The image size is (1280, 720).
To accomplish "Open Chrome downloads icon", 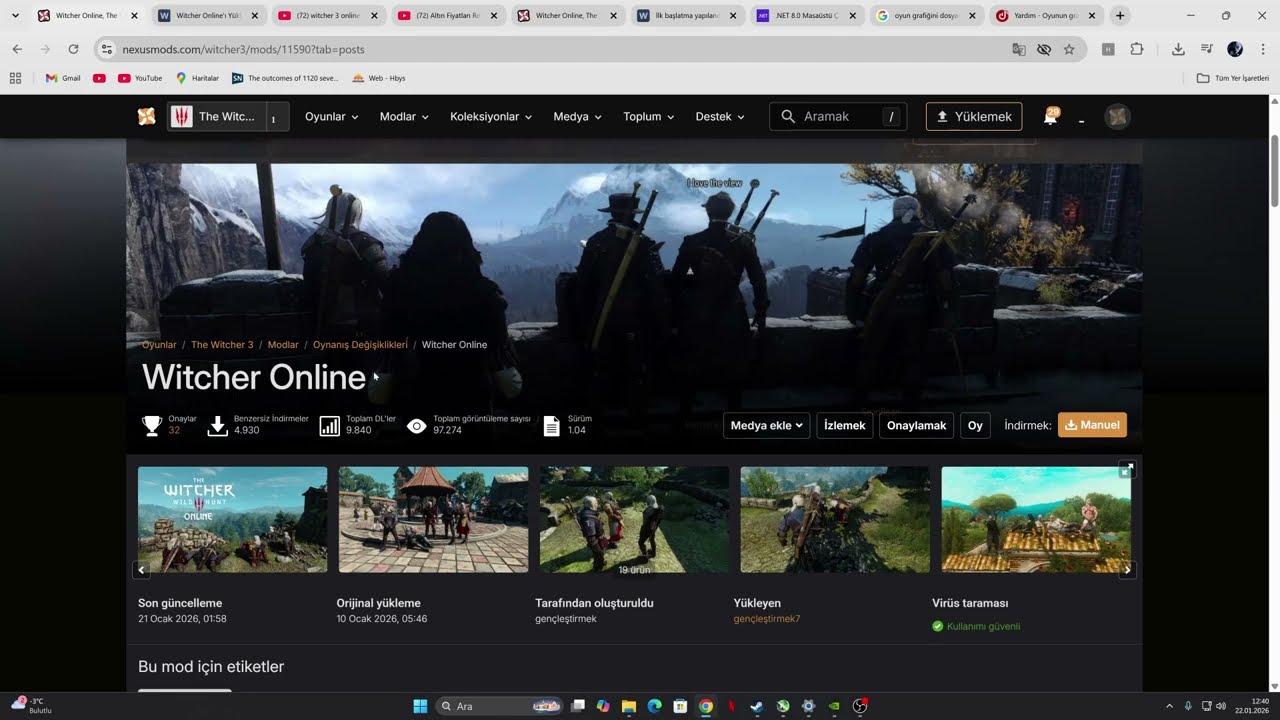I will [x=1178, y=49].
